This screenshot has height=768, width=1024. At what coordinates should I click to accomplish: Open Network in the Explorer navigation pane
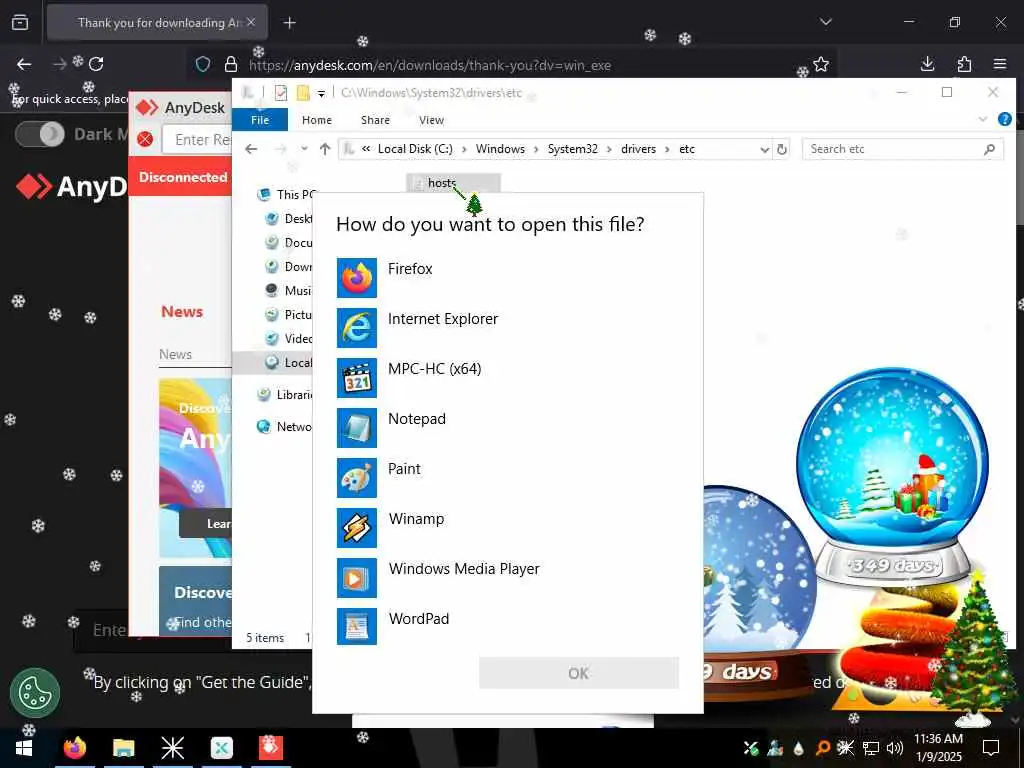286,426
